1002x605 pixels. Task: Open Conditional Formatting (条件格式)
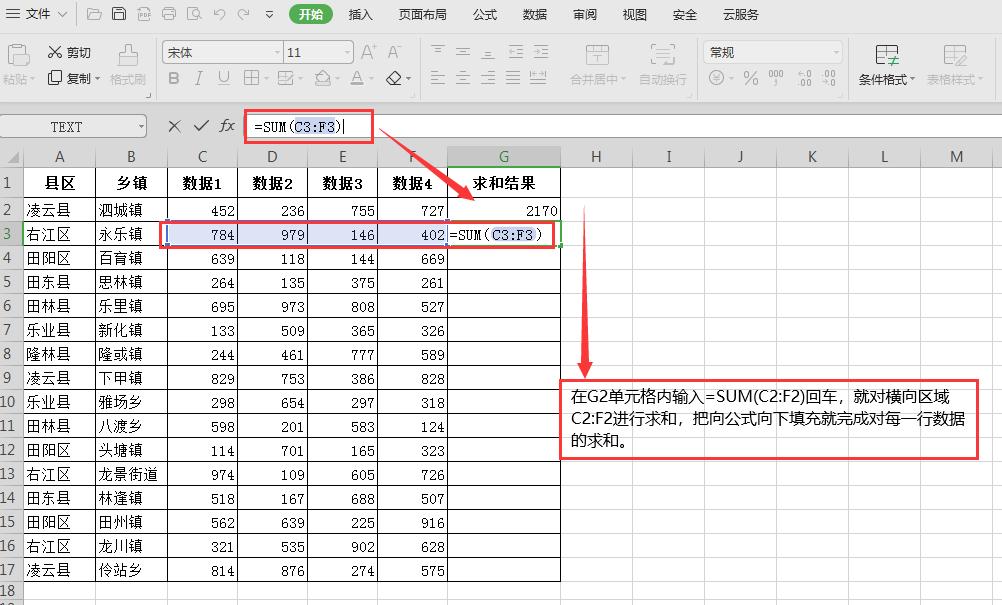(889, 68)
